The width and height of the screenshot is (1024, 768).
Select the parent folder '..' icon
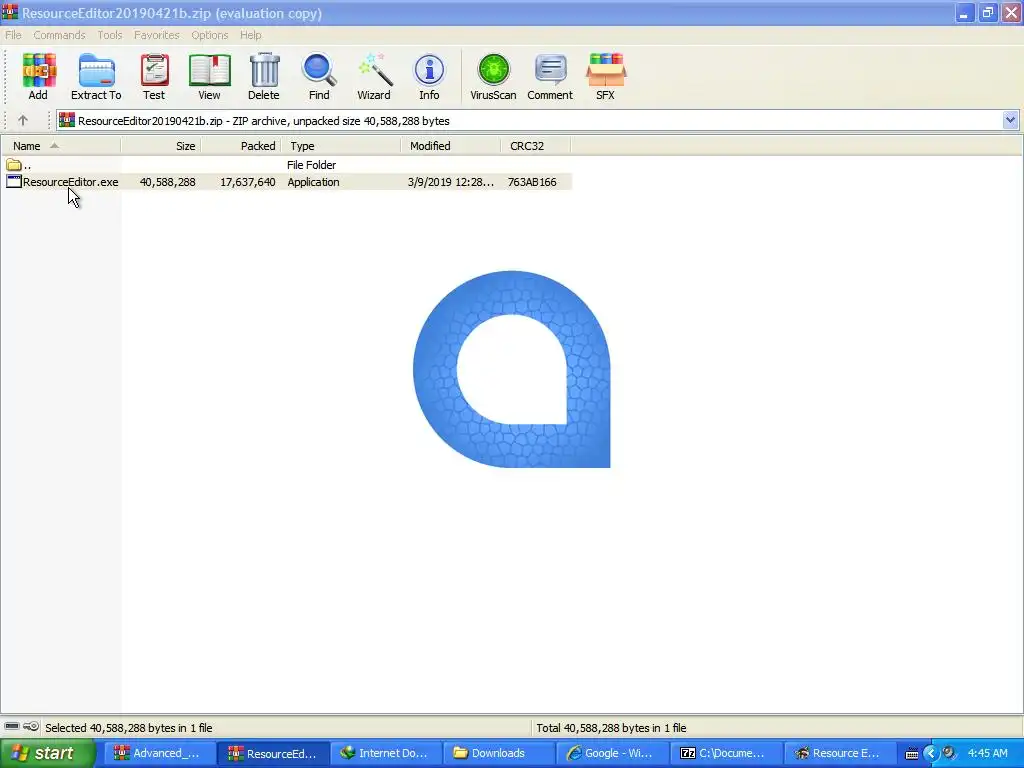point(14,165)
